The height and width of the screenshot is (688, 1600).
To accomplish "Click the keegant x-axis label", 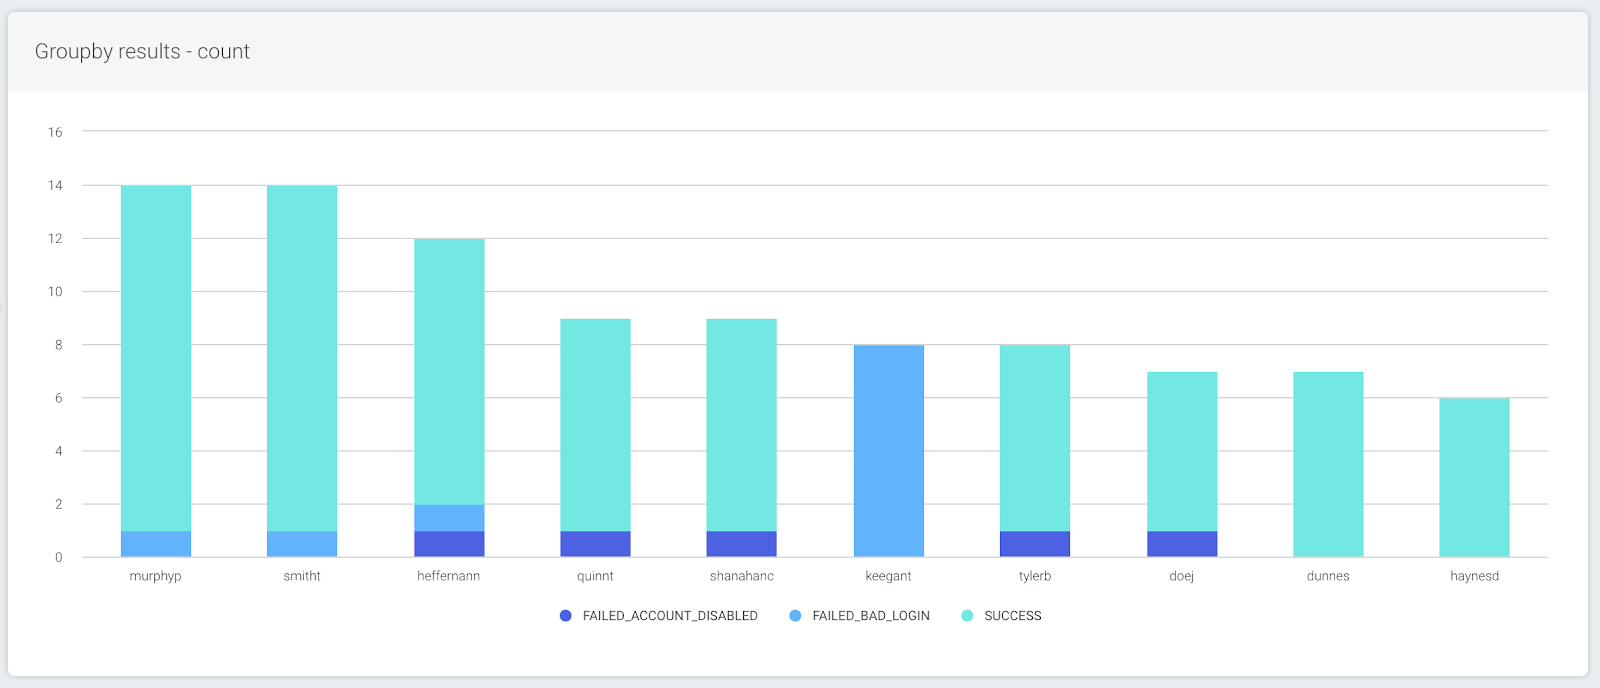I will pyautogui.click(x=888, y=576).
